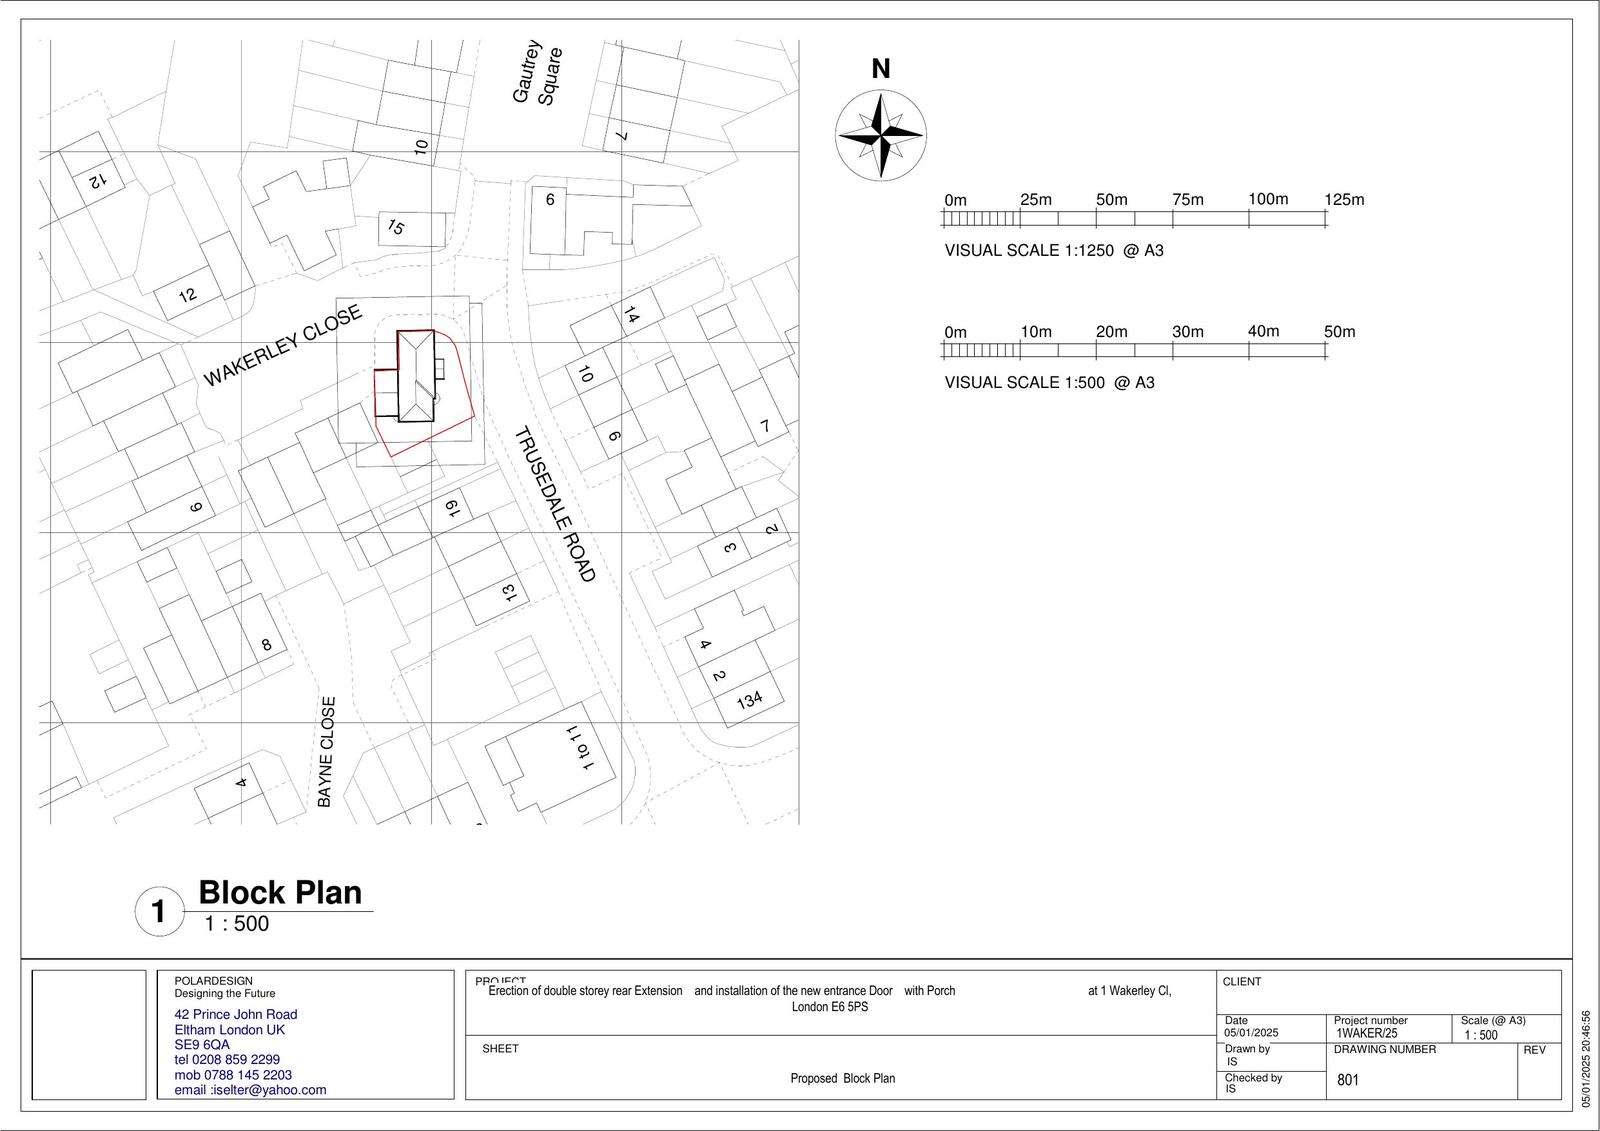Select the WAKERLEY CLOSE street label

[283, 346]
